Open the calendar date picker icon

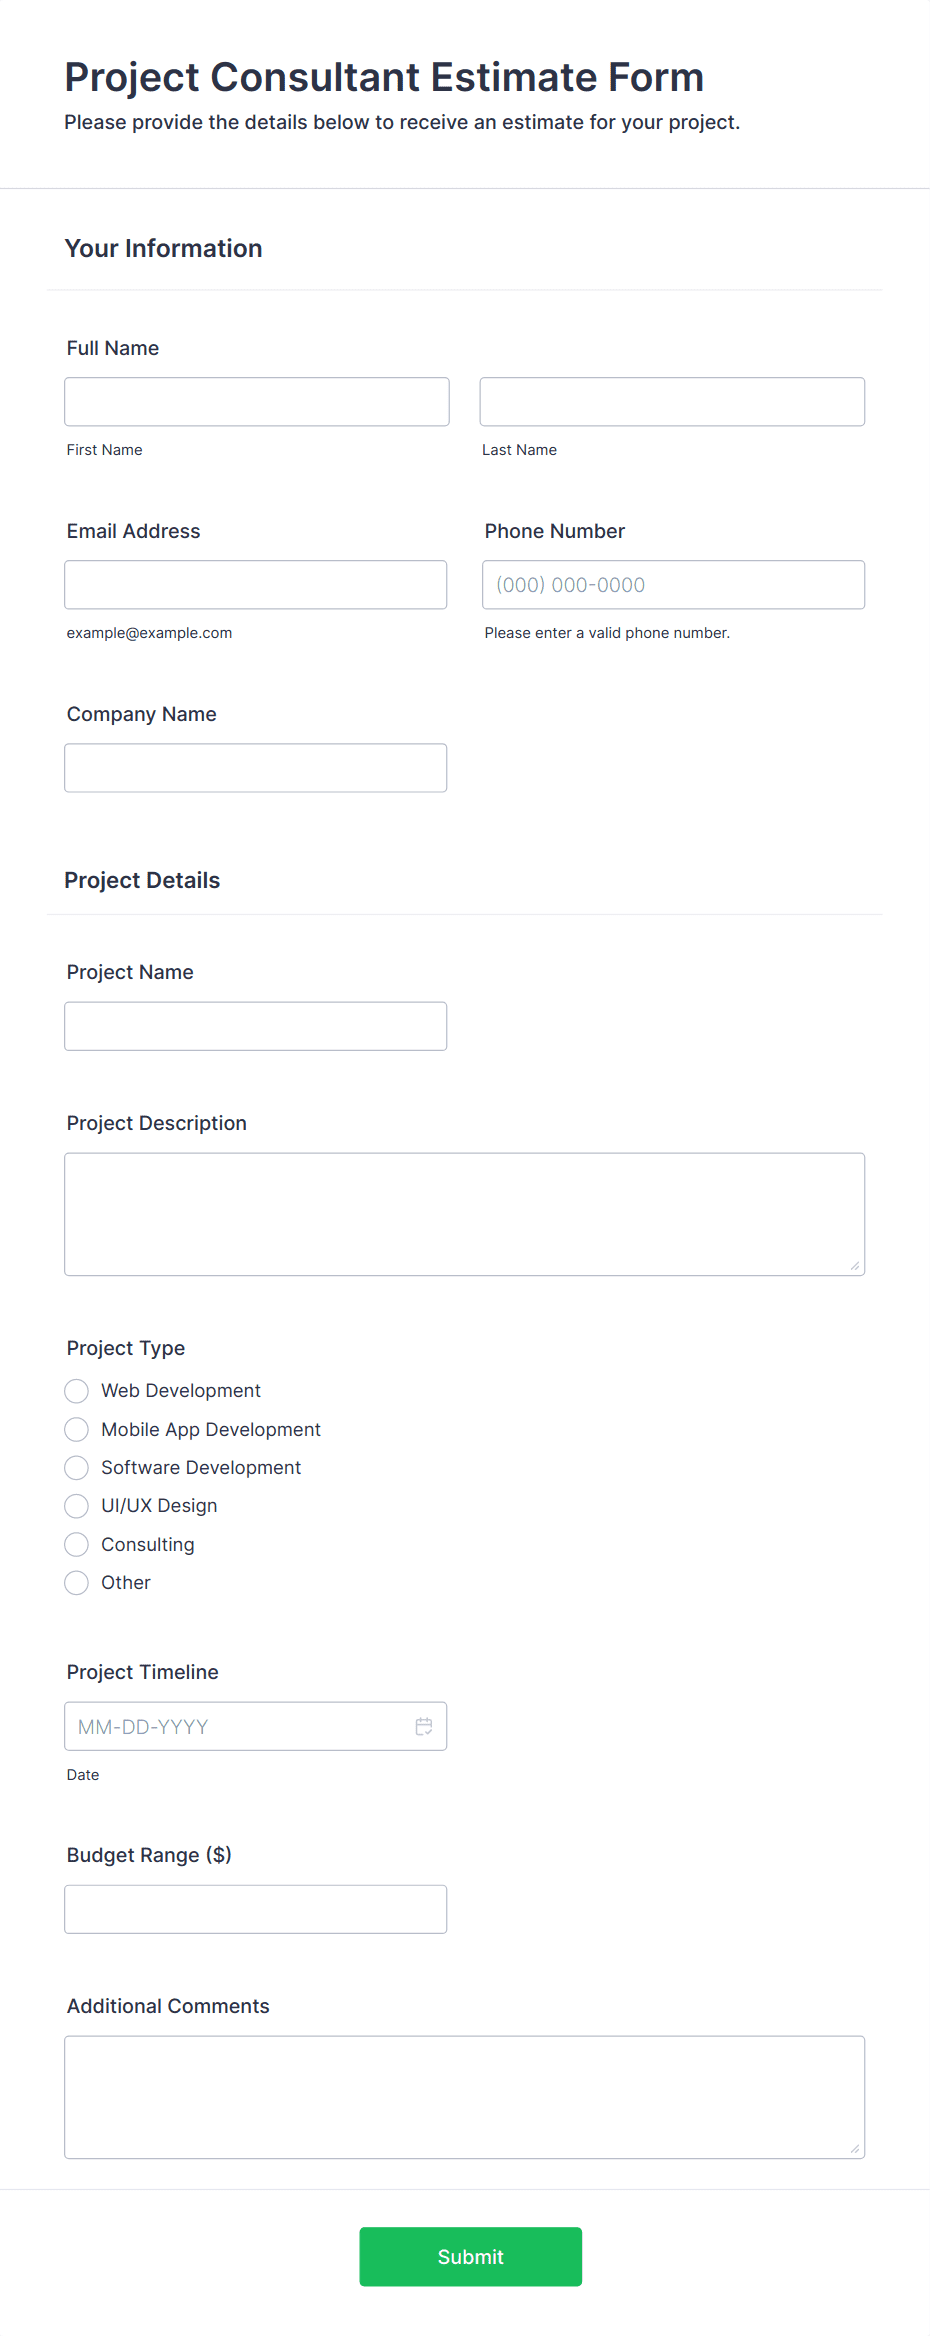[423, 1726]
